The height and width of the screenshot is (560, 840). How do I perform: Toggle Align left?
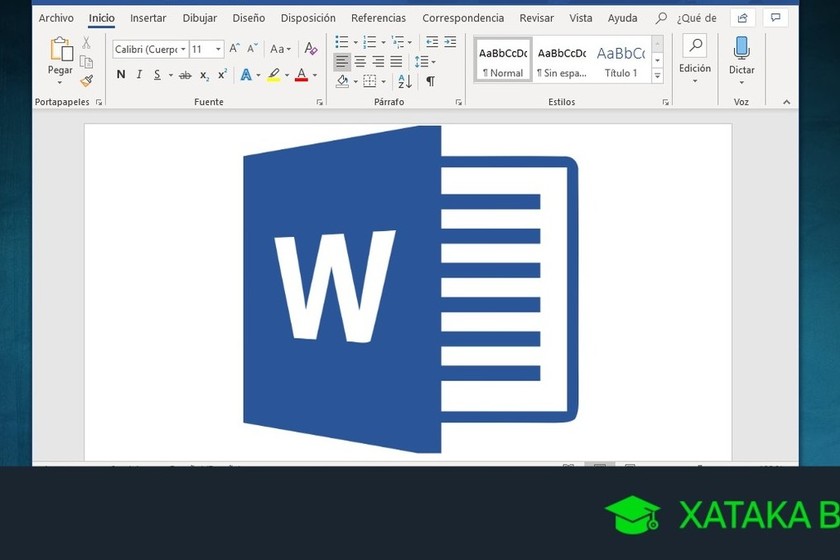tap(342, 62)
